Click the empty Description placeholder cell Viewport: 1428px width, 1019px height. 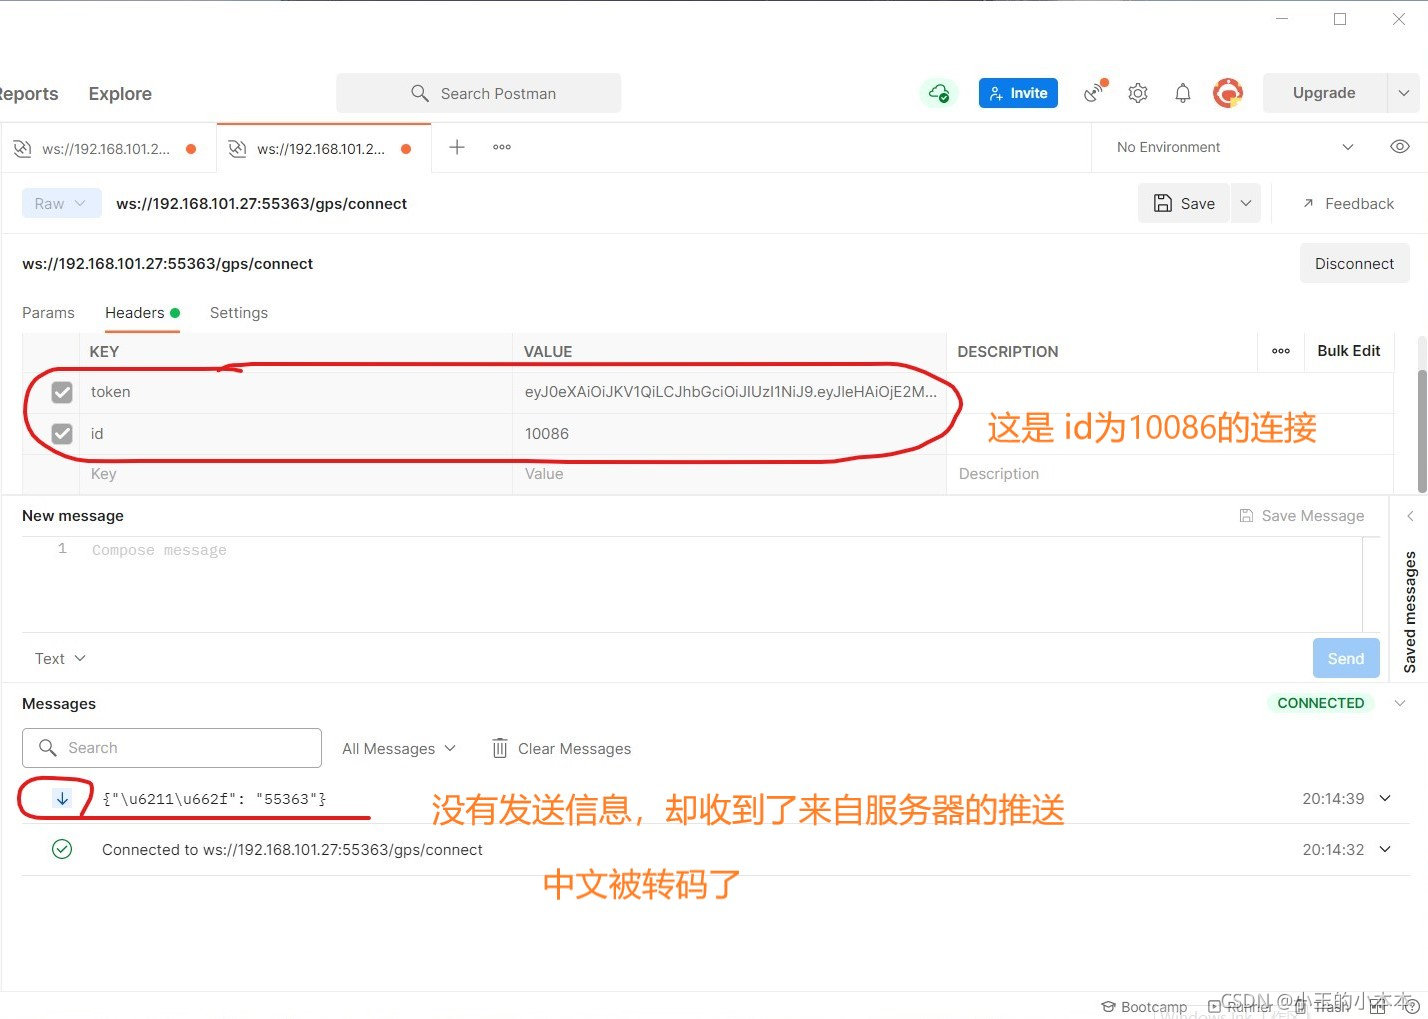(1170, 474)
